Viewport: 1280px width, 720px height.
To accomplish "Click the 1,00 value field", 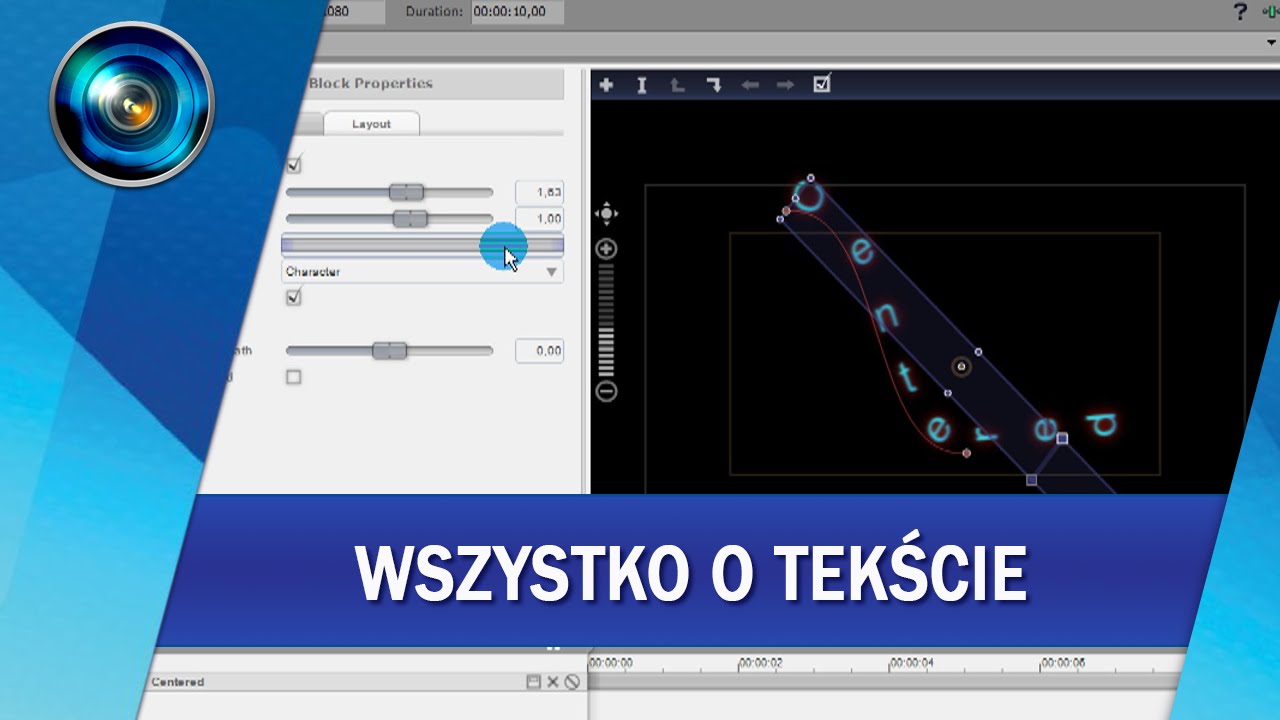I will (539, 218).
